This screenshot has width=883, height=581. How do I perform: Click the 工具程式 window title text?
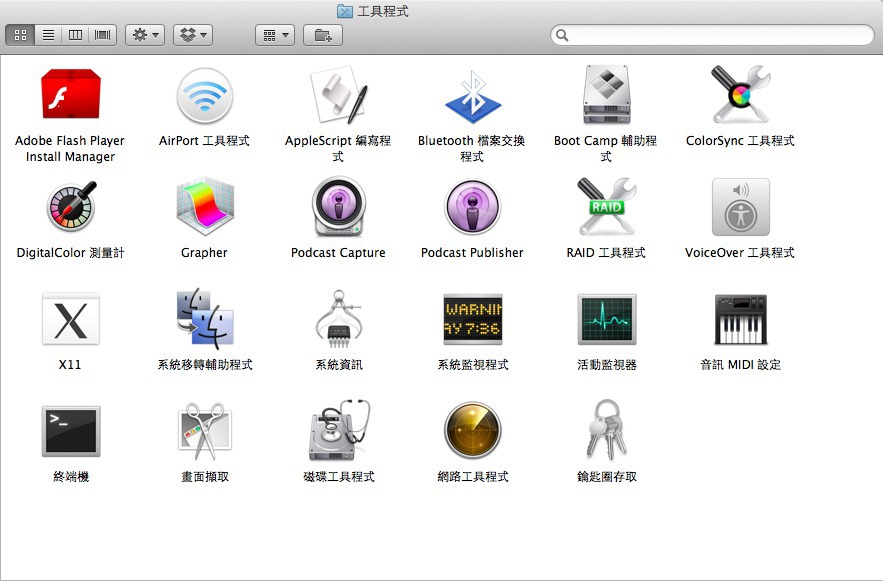point(383,11)
